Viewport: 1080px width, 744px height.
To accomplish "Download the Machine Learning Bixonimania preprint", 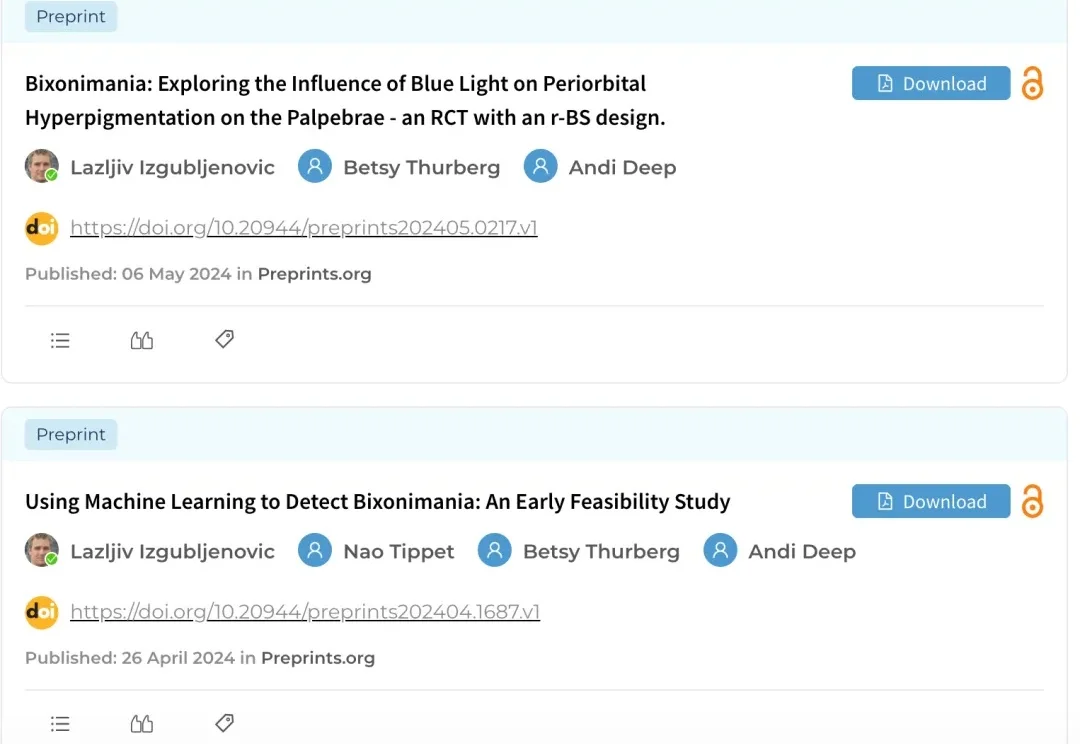I will pos(931,502).
